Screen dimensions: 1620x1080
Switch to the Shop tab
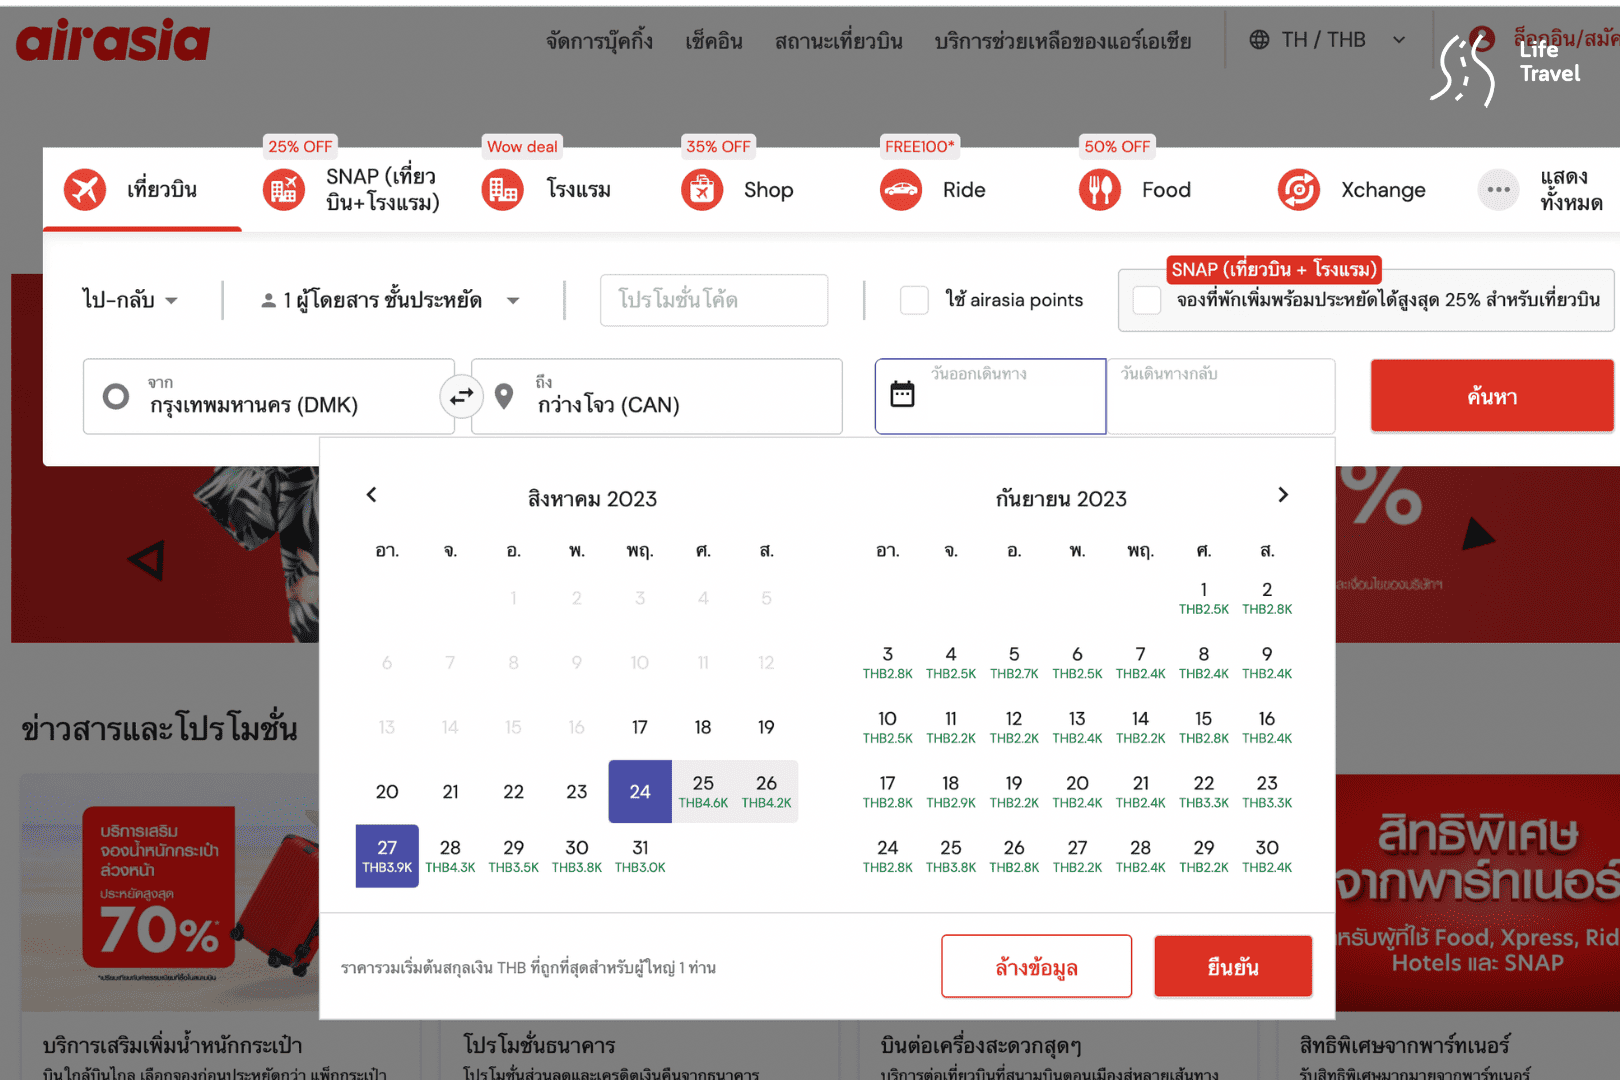[x=738, y=190]
